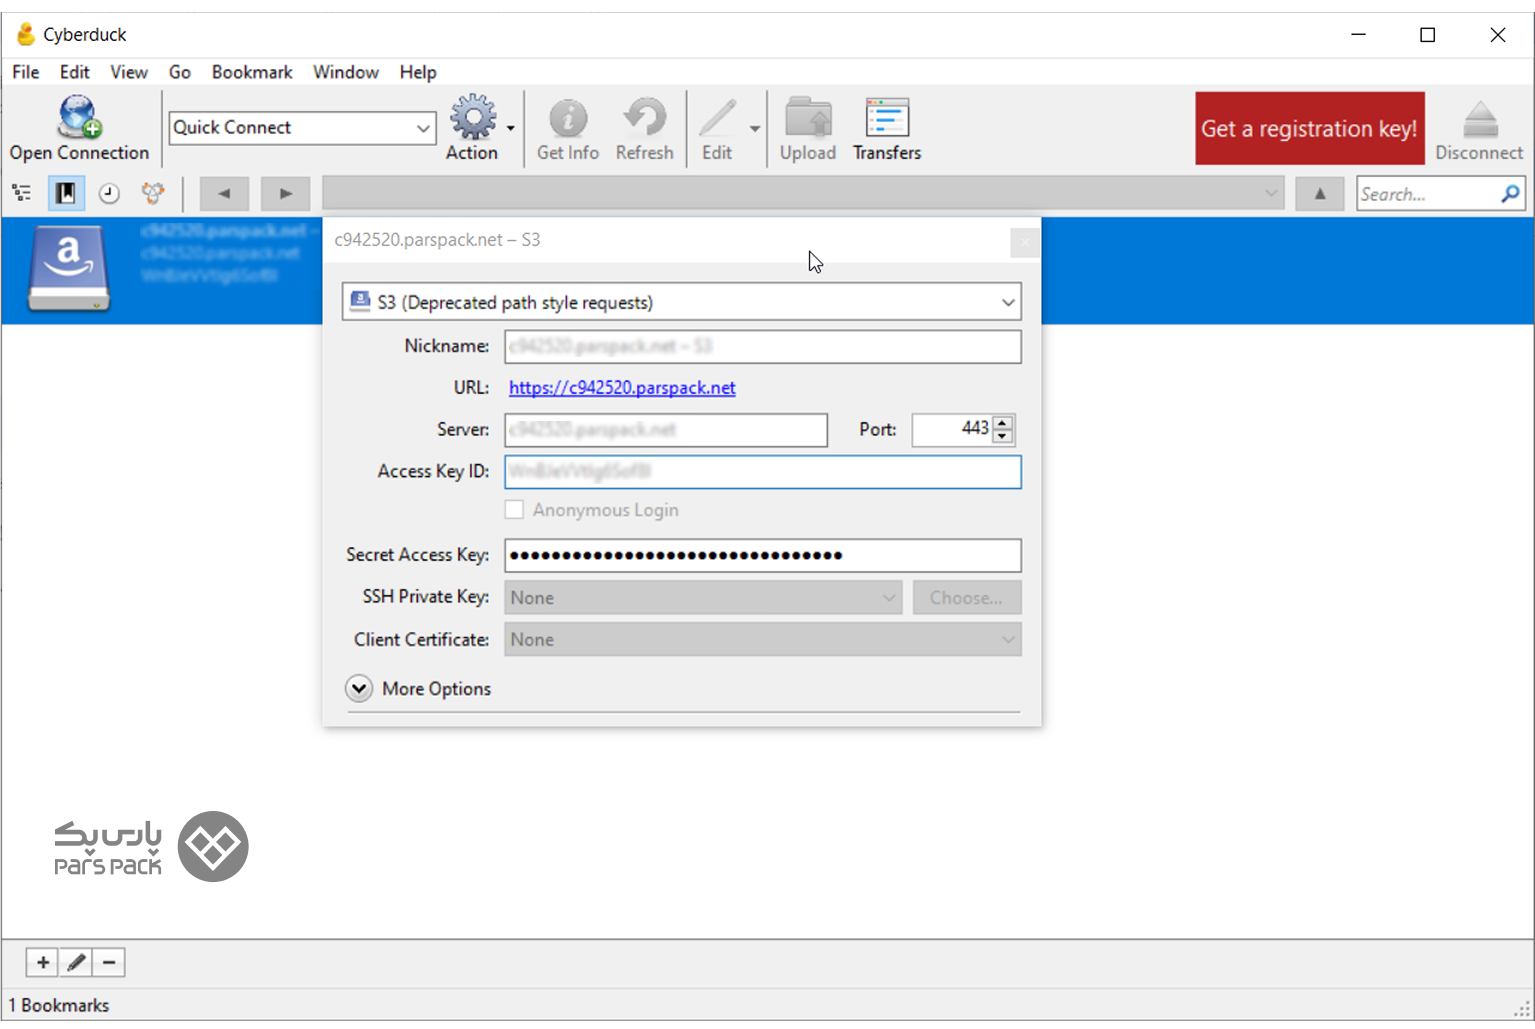The width and height of the screenshot is (1535, 1029).
Task: Open the Action gear menu
Action: [x=473, y=119]
